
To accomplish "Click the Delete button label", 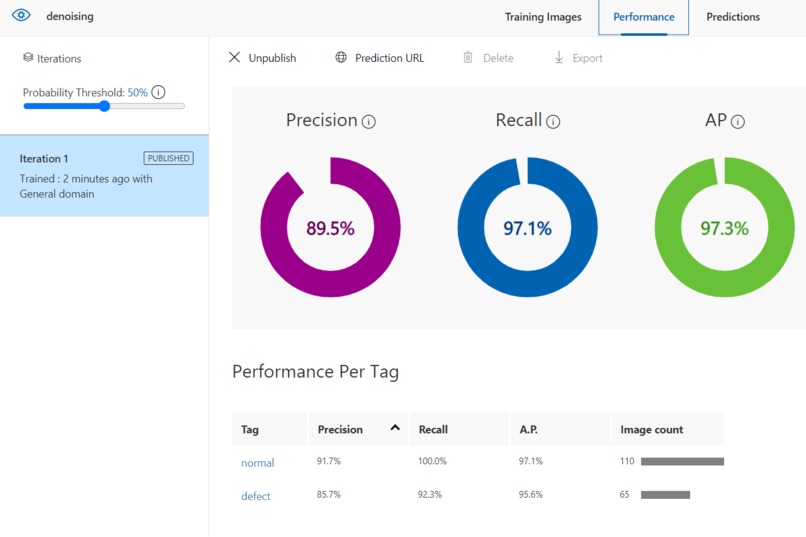I will [498, 58].
